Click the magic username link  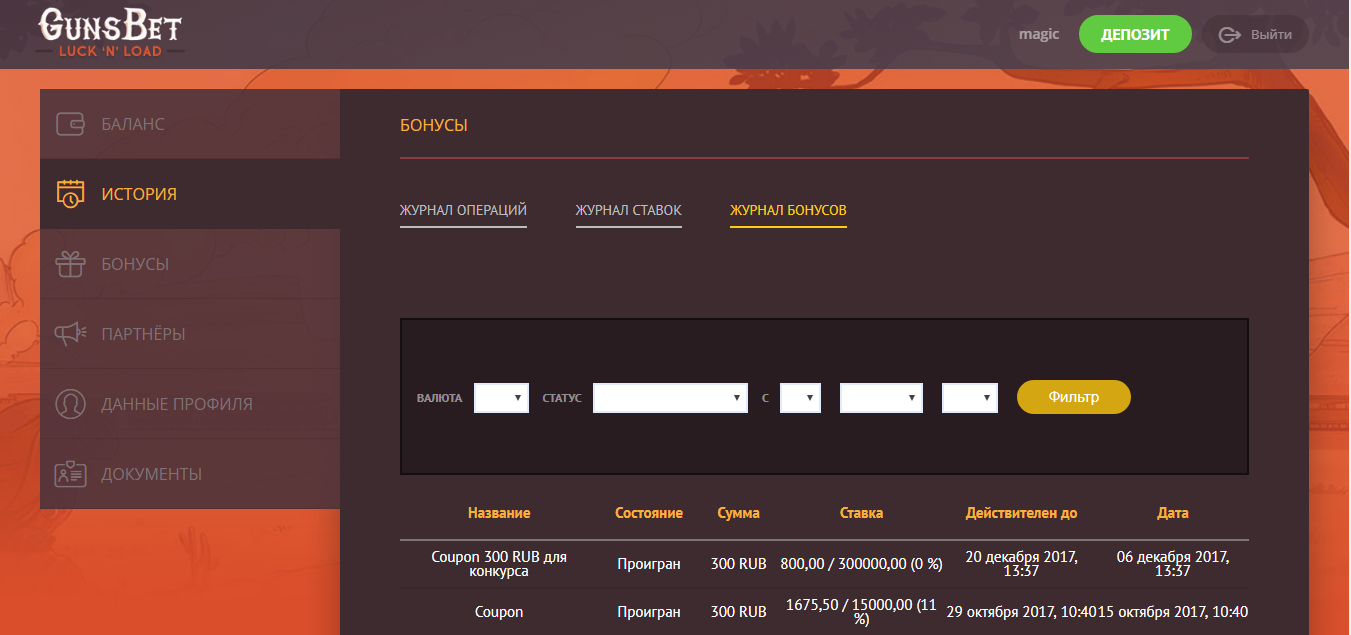(1038, 33)
